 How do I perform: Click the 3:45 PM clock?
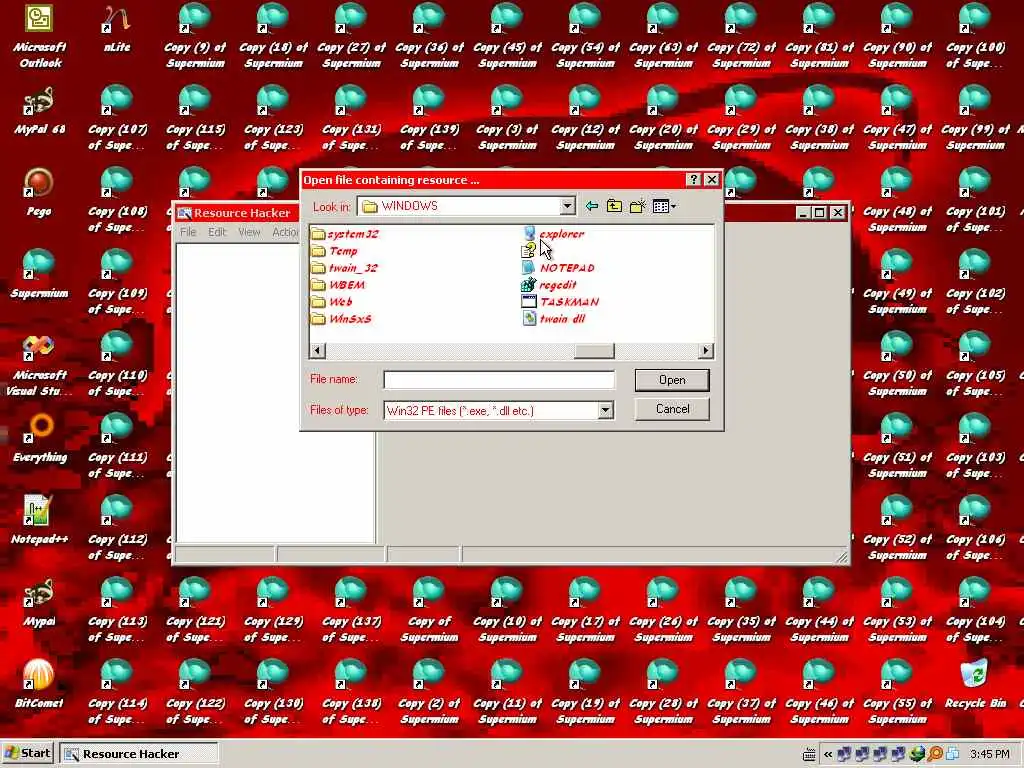click(990, 754)
